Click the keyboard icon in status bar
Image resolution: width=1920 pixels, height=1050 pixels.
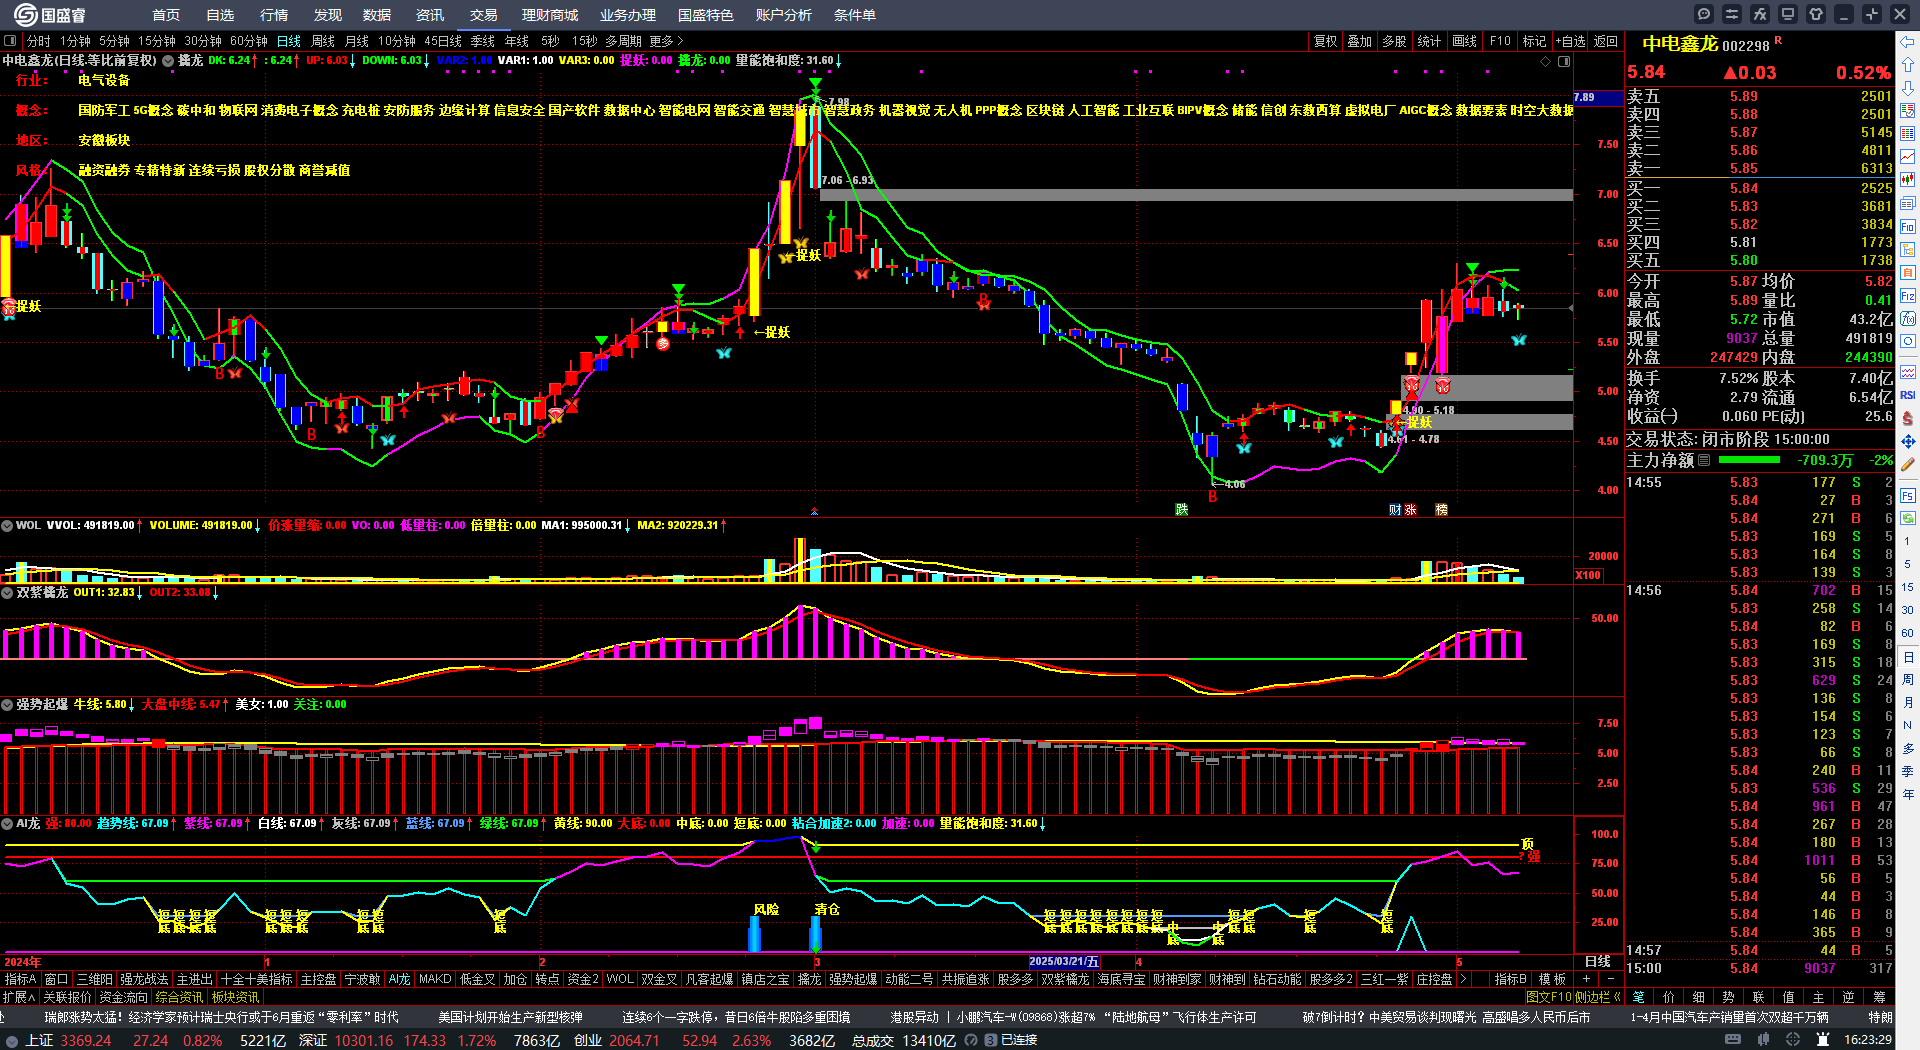[x=1733, y=1040]
